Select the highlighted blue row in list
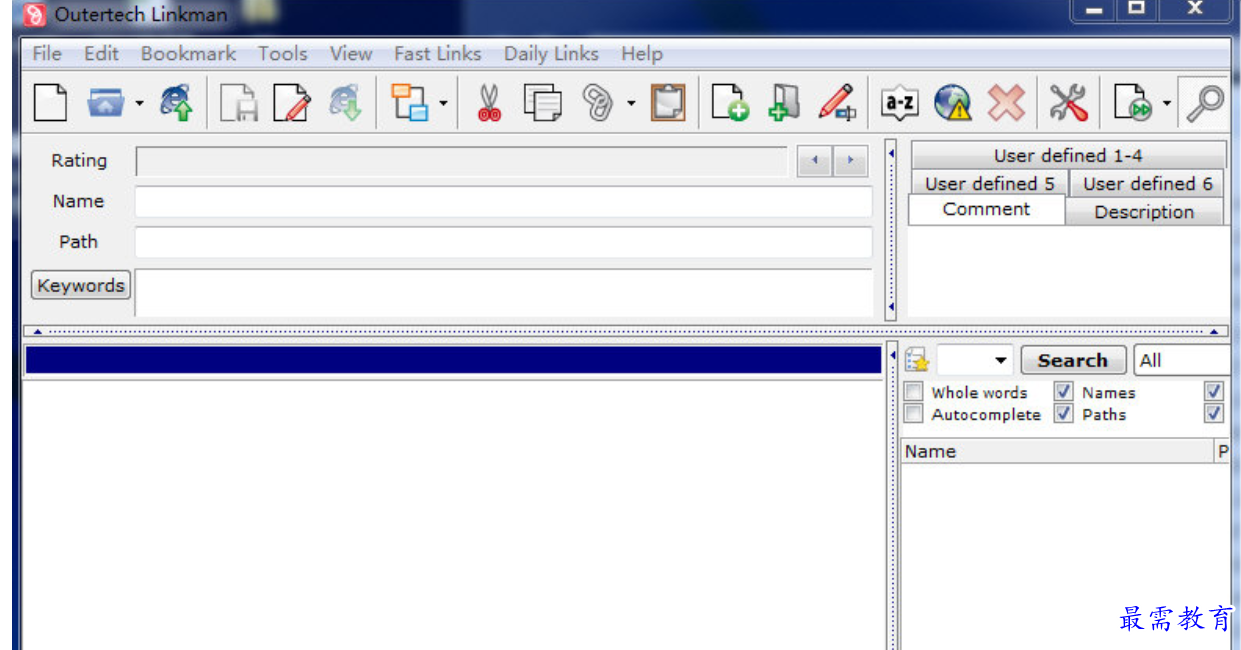Viewport: 1241px width, 650px height. point(453,360)
